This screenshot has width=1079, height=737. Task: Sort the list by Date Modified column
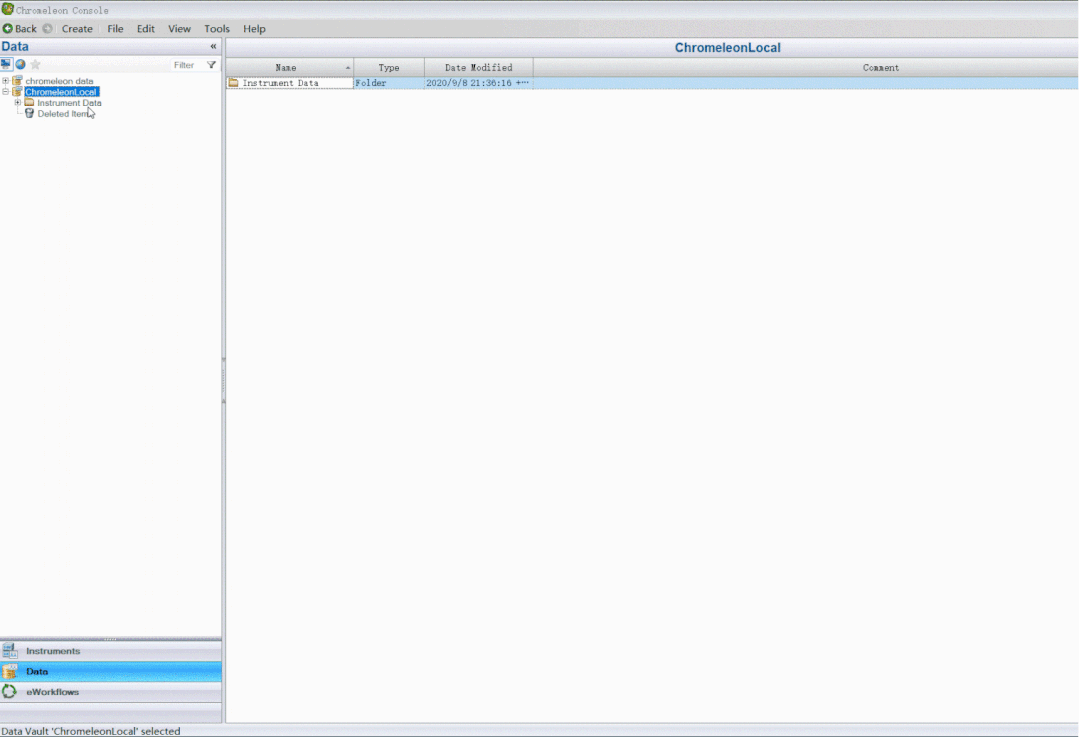[478, 68]
